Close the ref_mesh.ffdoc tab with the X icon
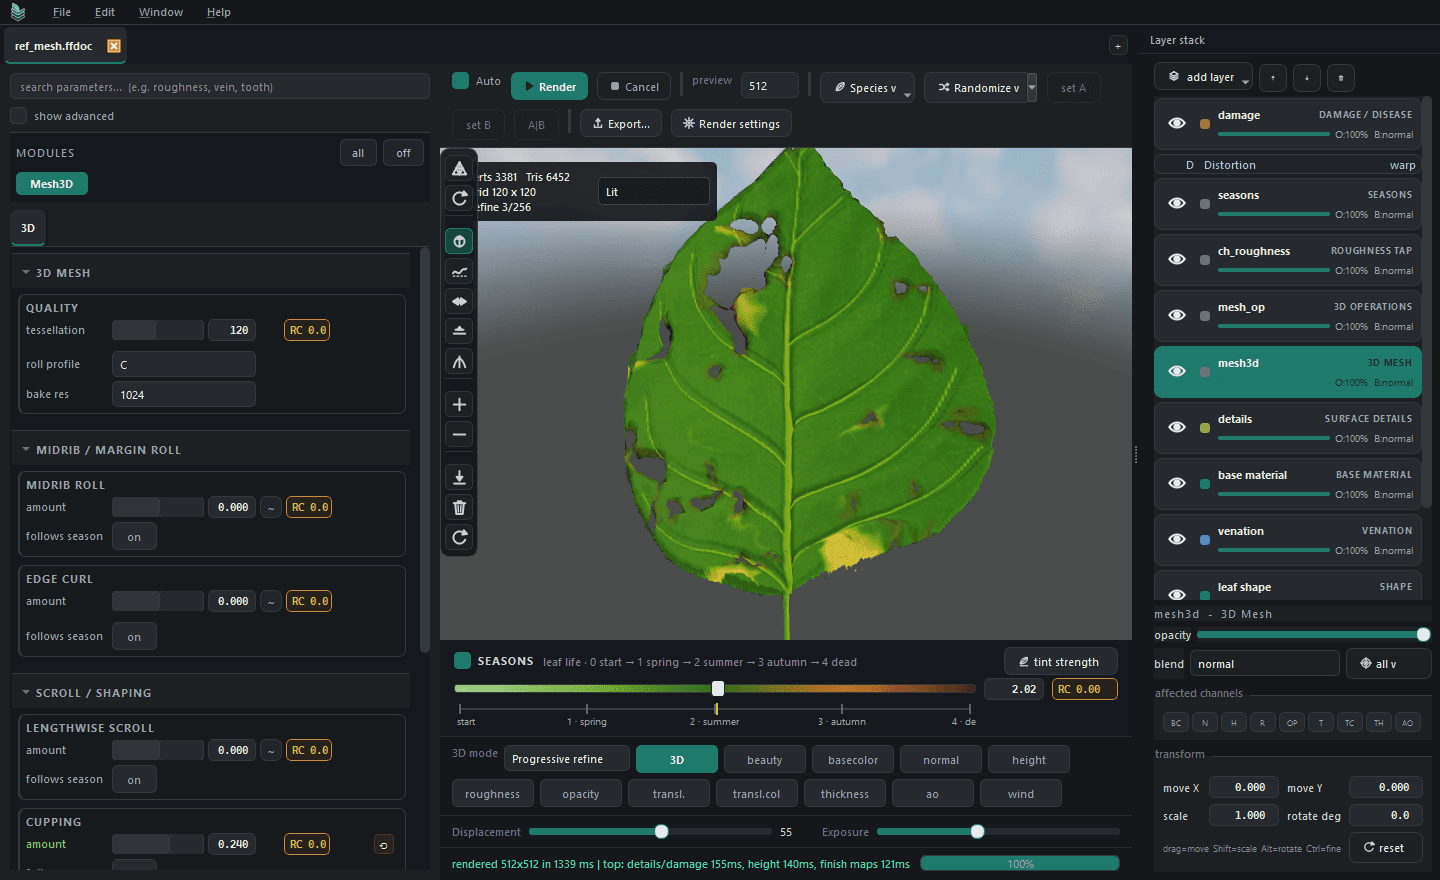 [114, 46]
